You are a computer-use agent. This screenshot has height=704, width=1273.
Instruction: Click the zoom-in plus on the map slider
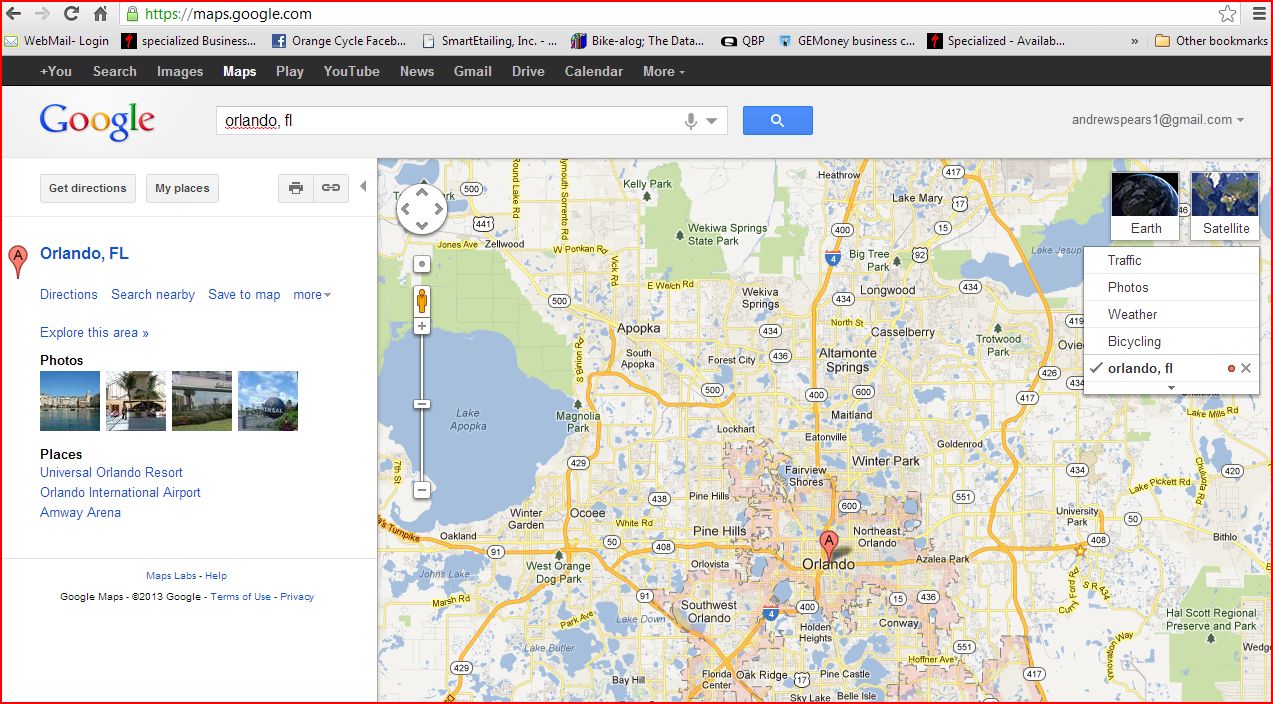point(421,325)
